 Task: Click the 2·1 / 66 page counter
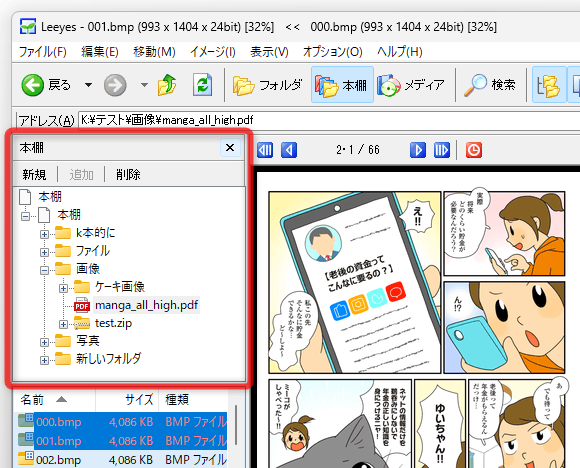[x=358, y=150]
